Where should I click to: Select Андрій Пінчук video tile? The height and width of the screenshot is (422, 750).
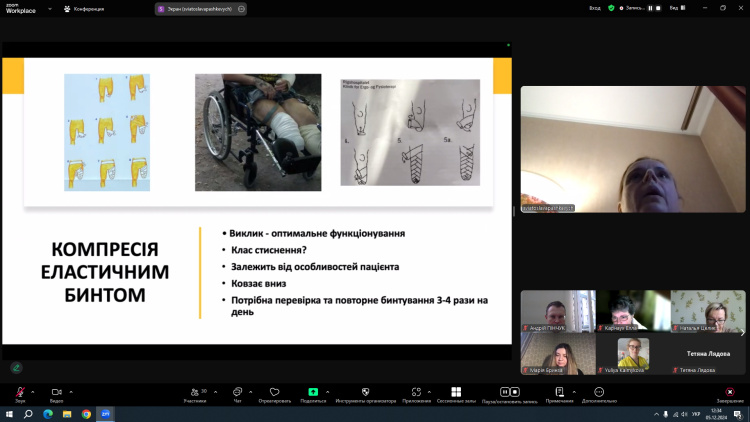coord(558,311)
